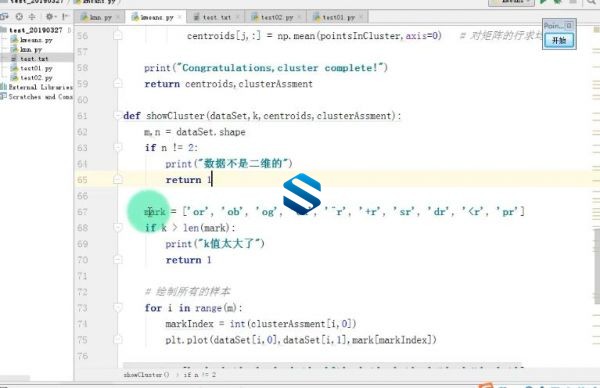Expand External Libraries in project tree
Screen dimensions: 600x388
point(37,87)
